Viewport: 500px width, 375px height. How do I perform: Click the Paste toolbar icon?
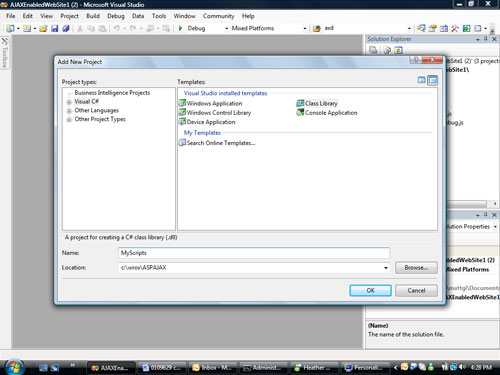click(102, 28)
